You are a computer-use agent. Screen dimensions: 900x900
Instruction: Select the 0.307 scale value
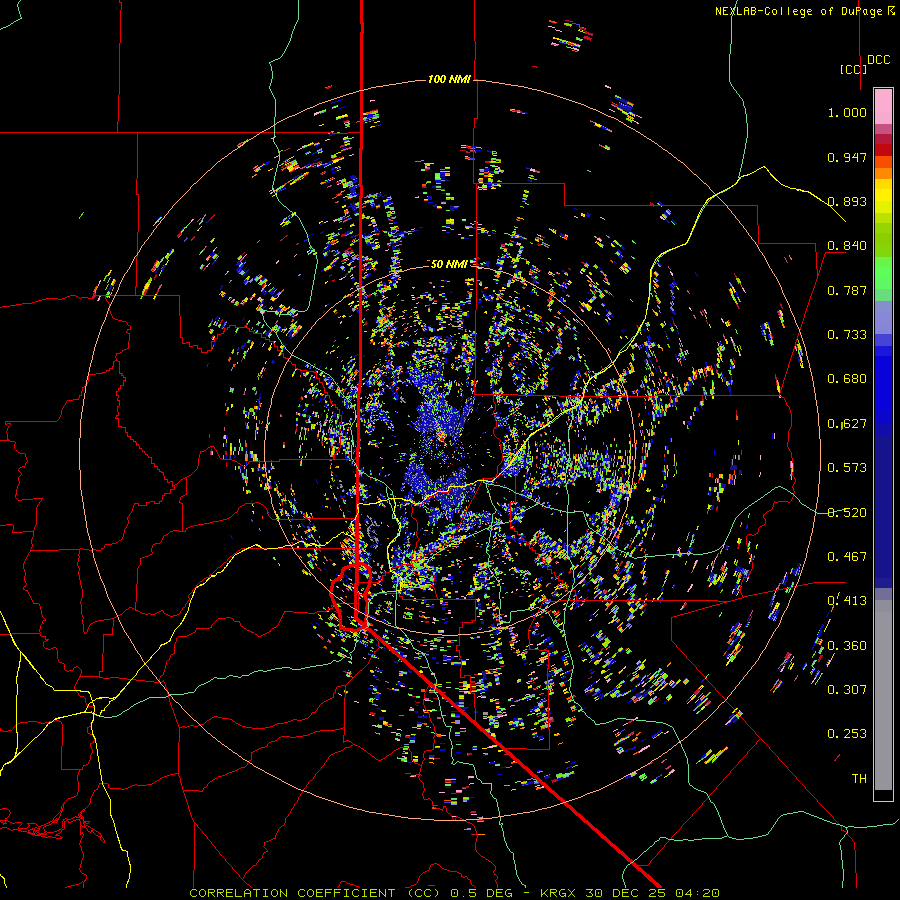(847, 689)
